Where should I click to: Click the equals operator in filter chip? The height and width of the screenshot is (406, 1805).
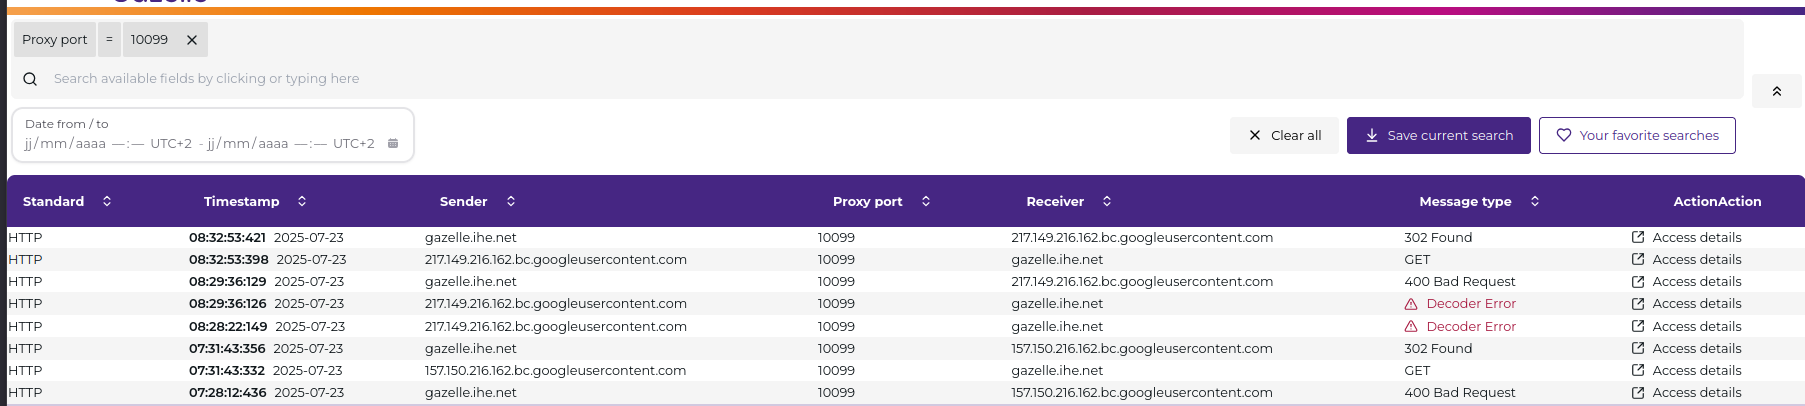[109, 40]
